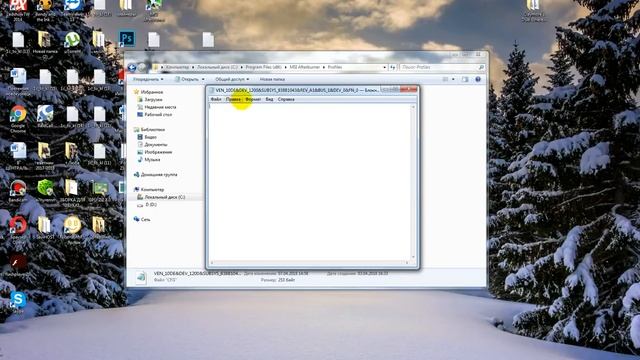The height and width of the screenshot is (360, 640).
Task: Select Локальный диск (C:) in the sidebar
Action: coord(164,197)
